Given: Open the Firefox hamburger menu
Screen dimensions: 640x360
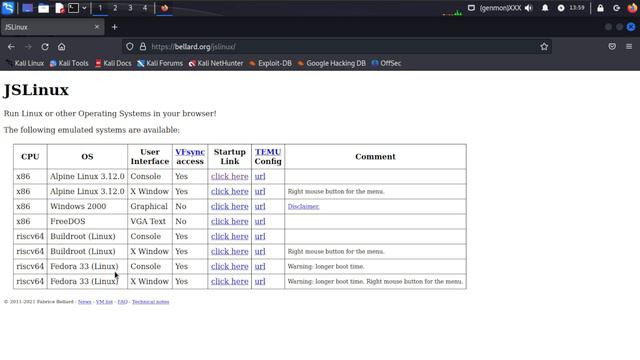Looking at the screenshot, I should [x=629, y=47].
